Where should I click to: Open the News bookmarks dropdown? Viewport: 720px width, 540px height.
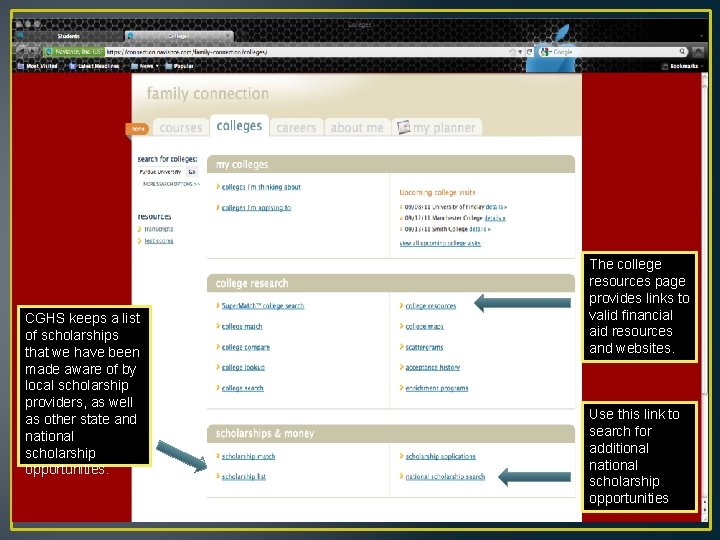coord(145,66)
